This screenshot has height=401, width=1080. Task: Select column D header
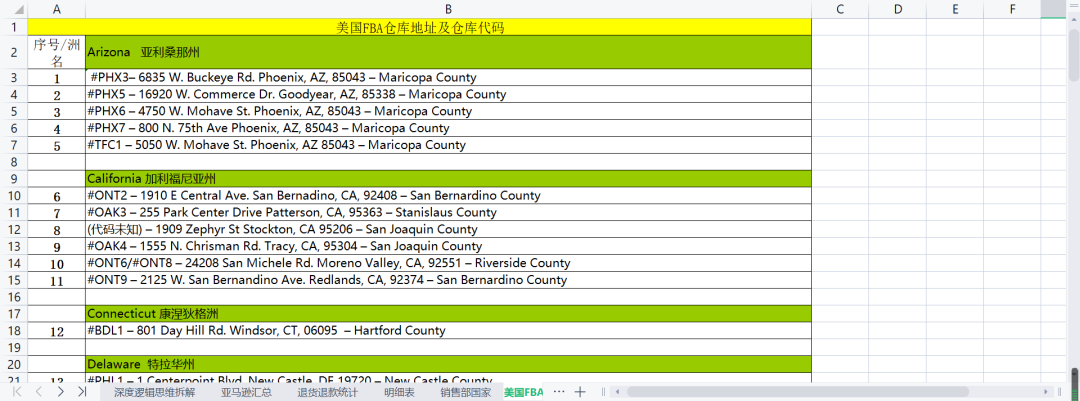coord(897,9)
